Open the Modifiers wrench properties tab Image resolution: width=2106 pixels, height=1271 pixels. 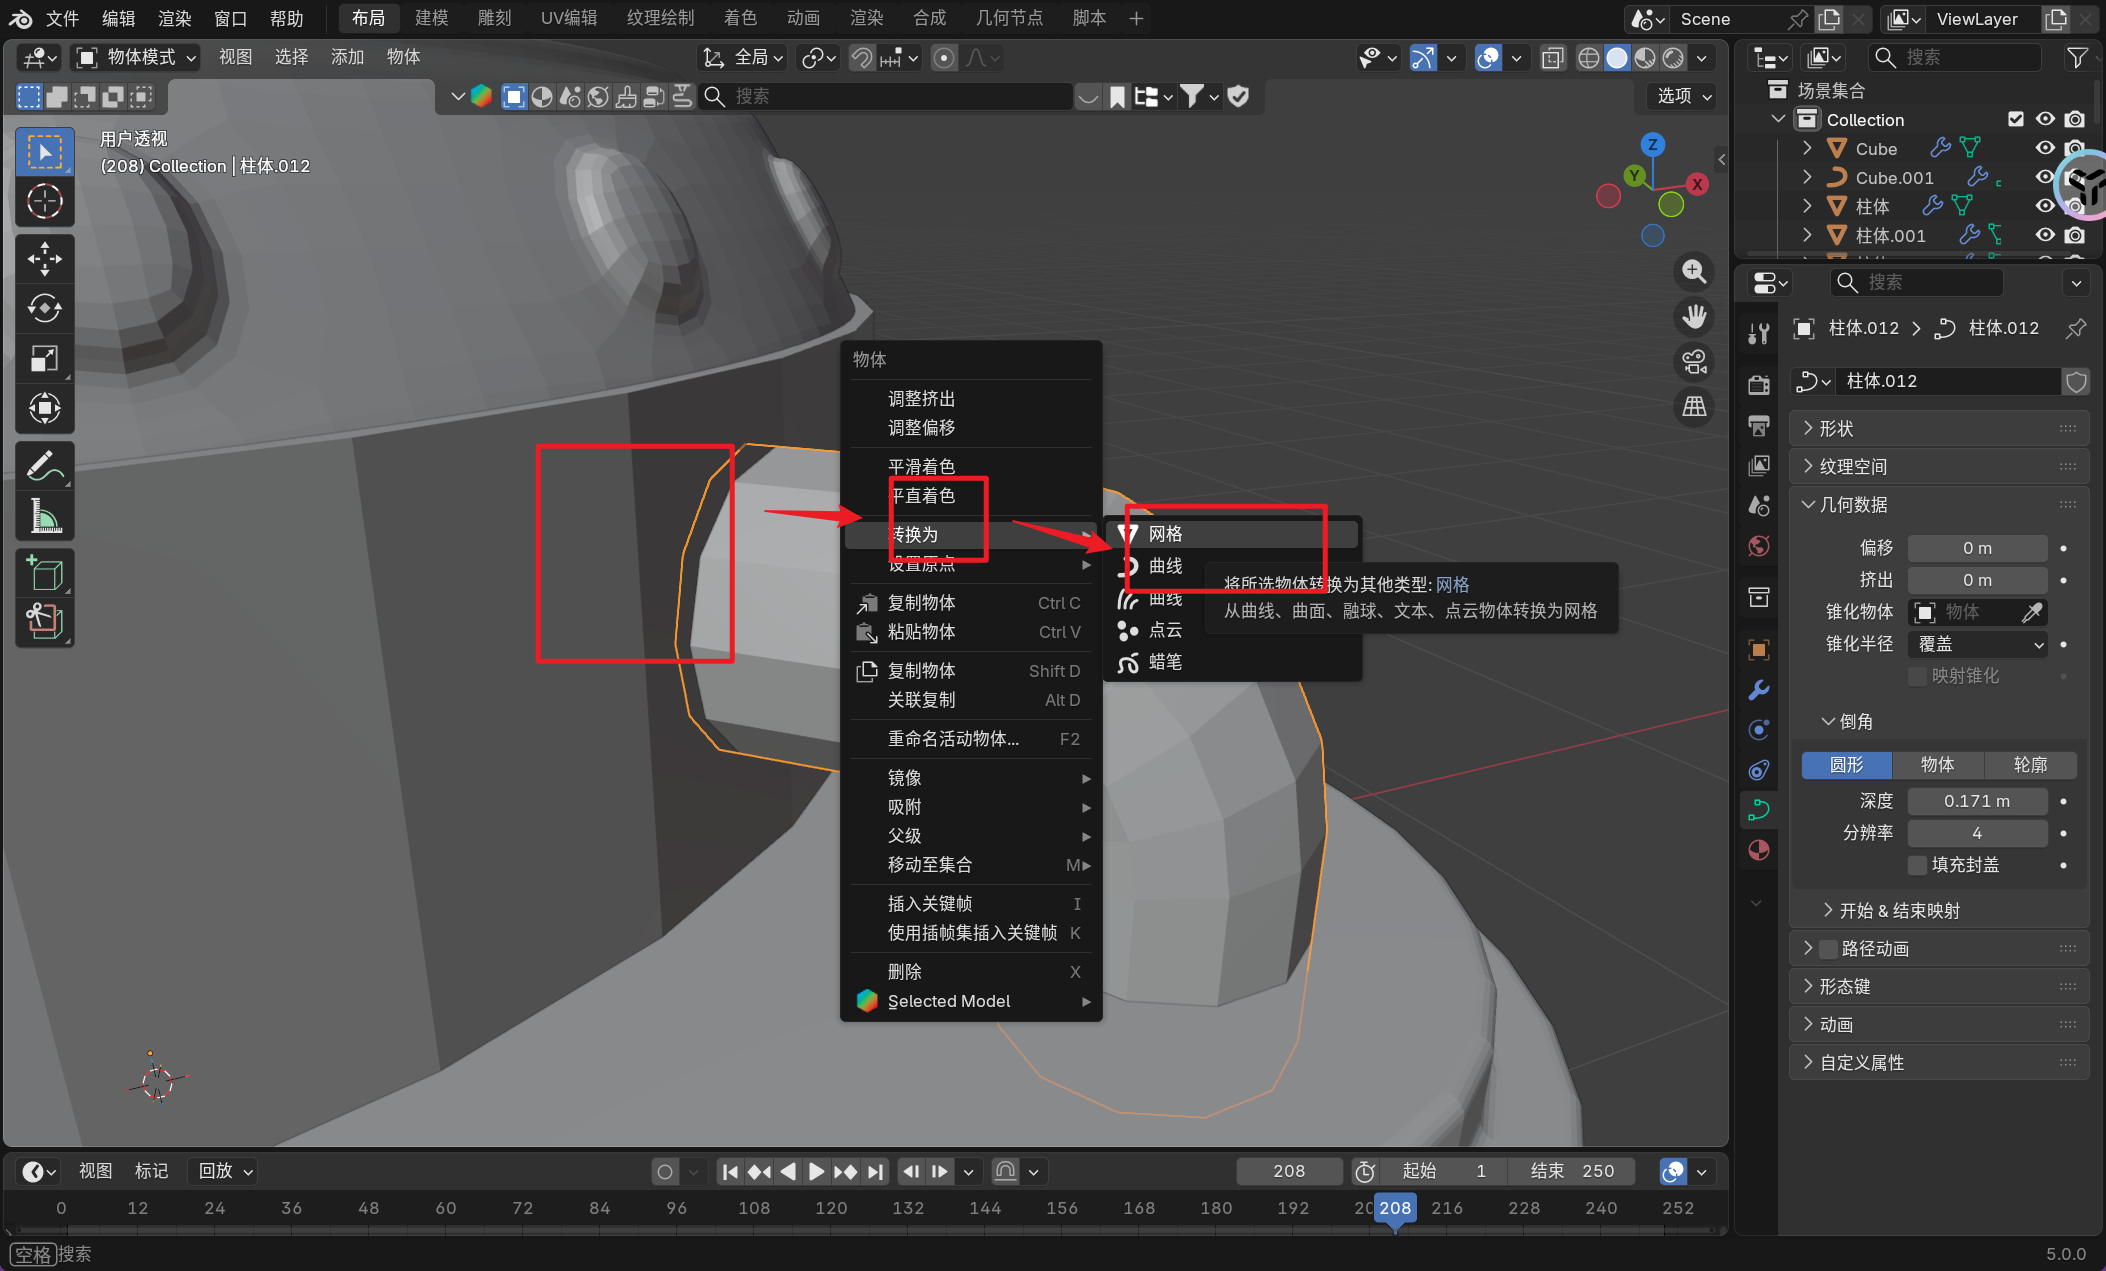click(1758, 690)
